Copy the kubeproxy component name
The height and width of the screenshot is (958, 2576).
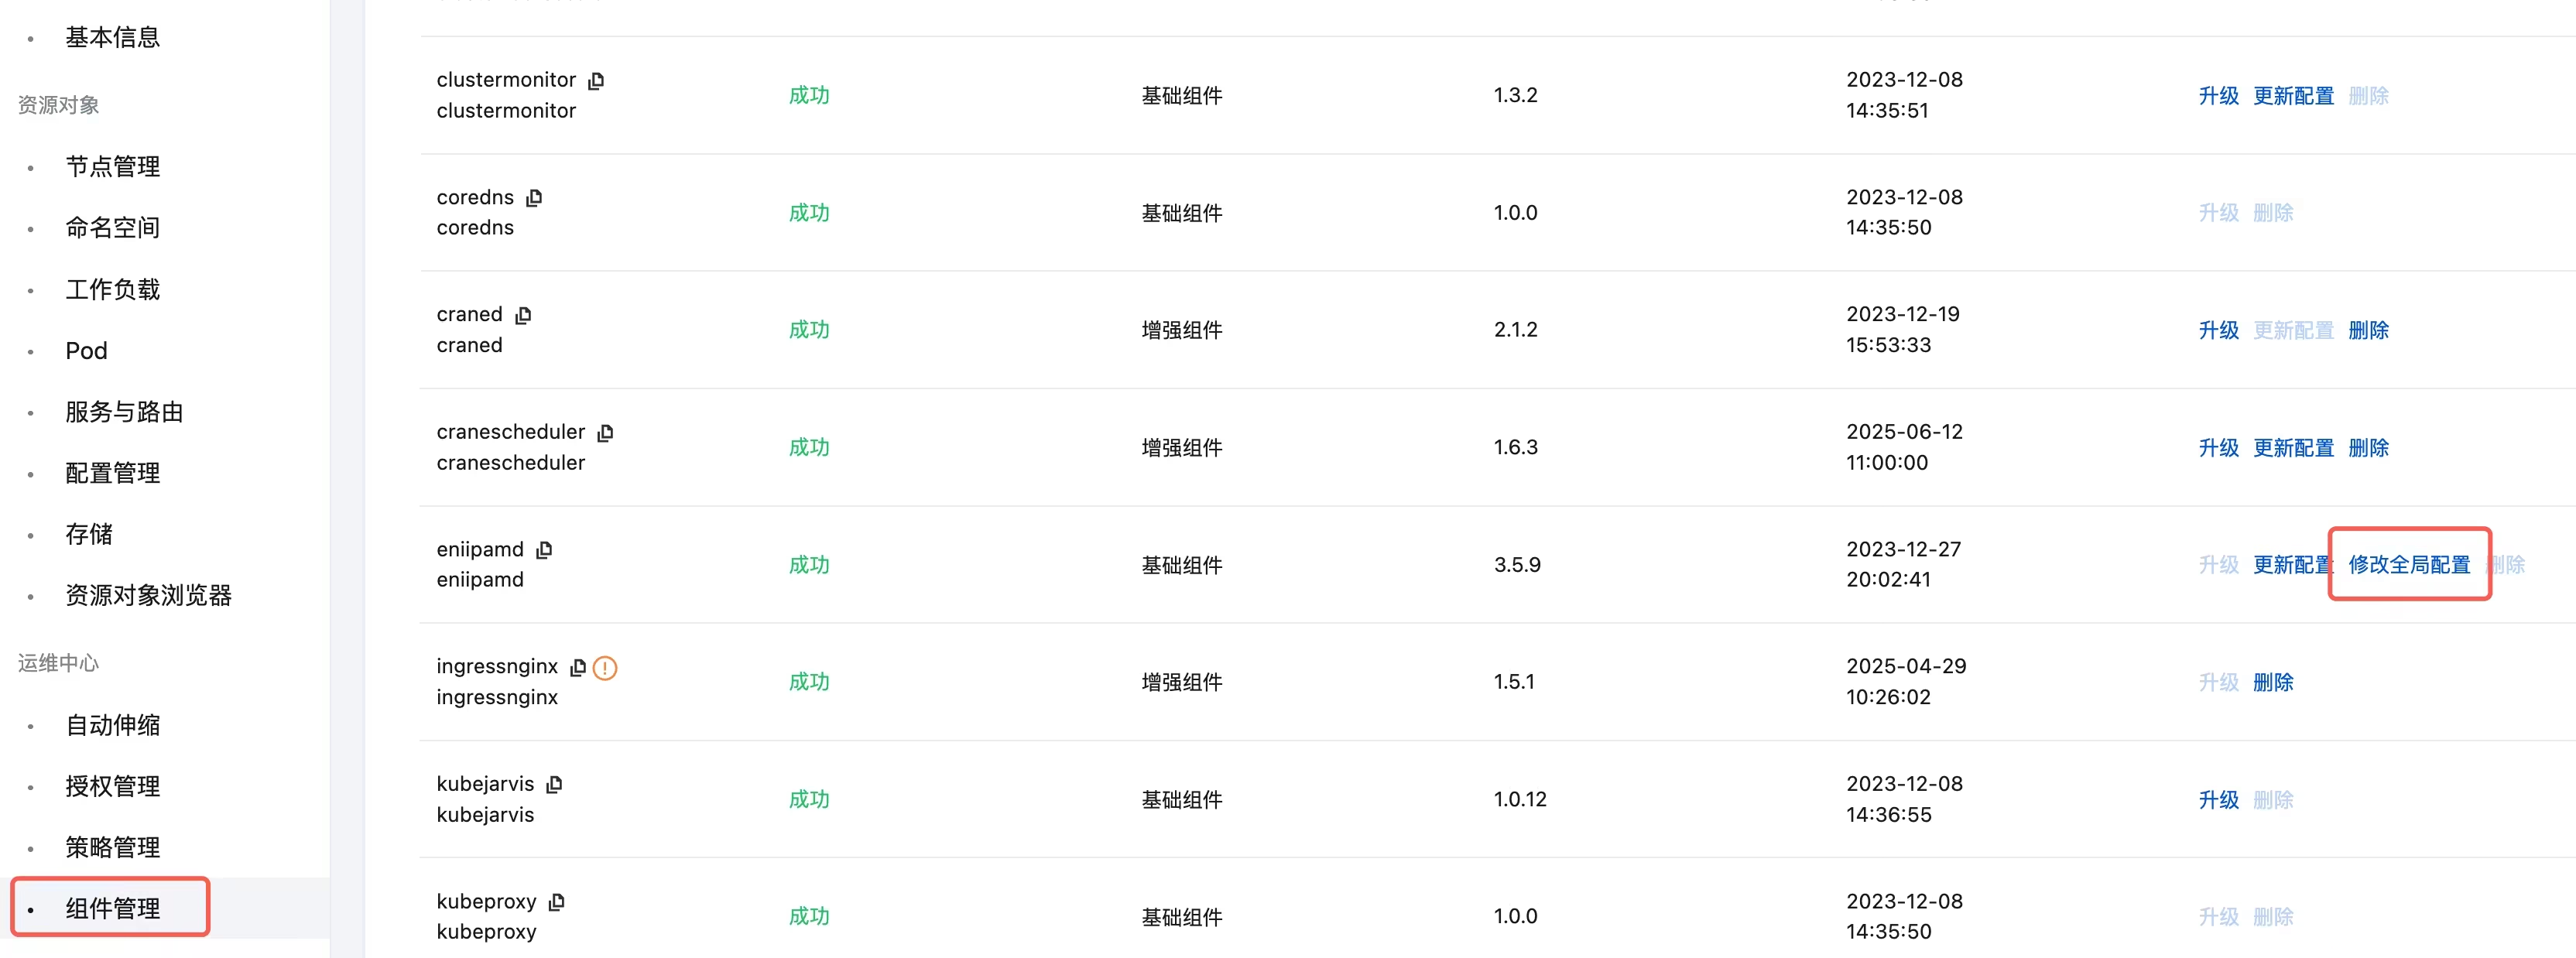[557, 902]
